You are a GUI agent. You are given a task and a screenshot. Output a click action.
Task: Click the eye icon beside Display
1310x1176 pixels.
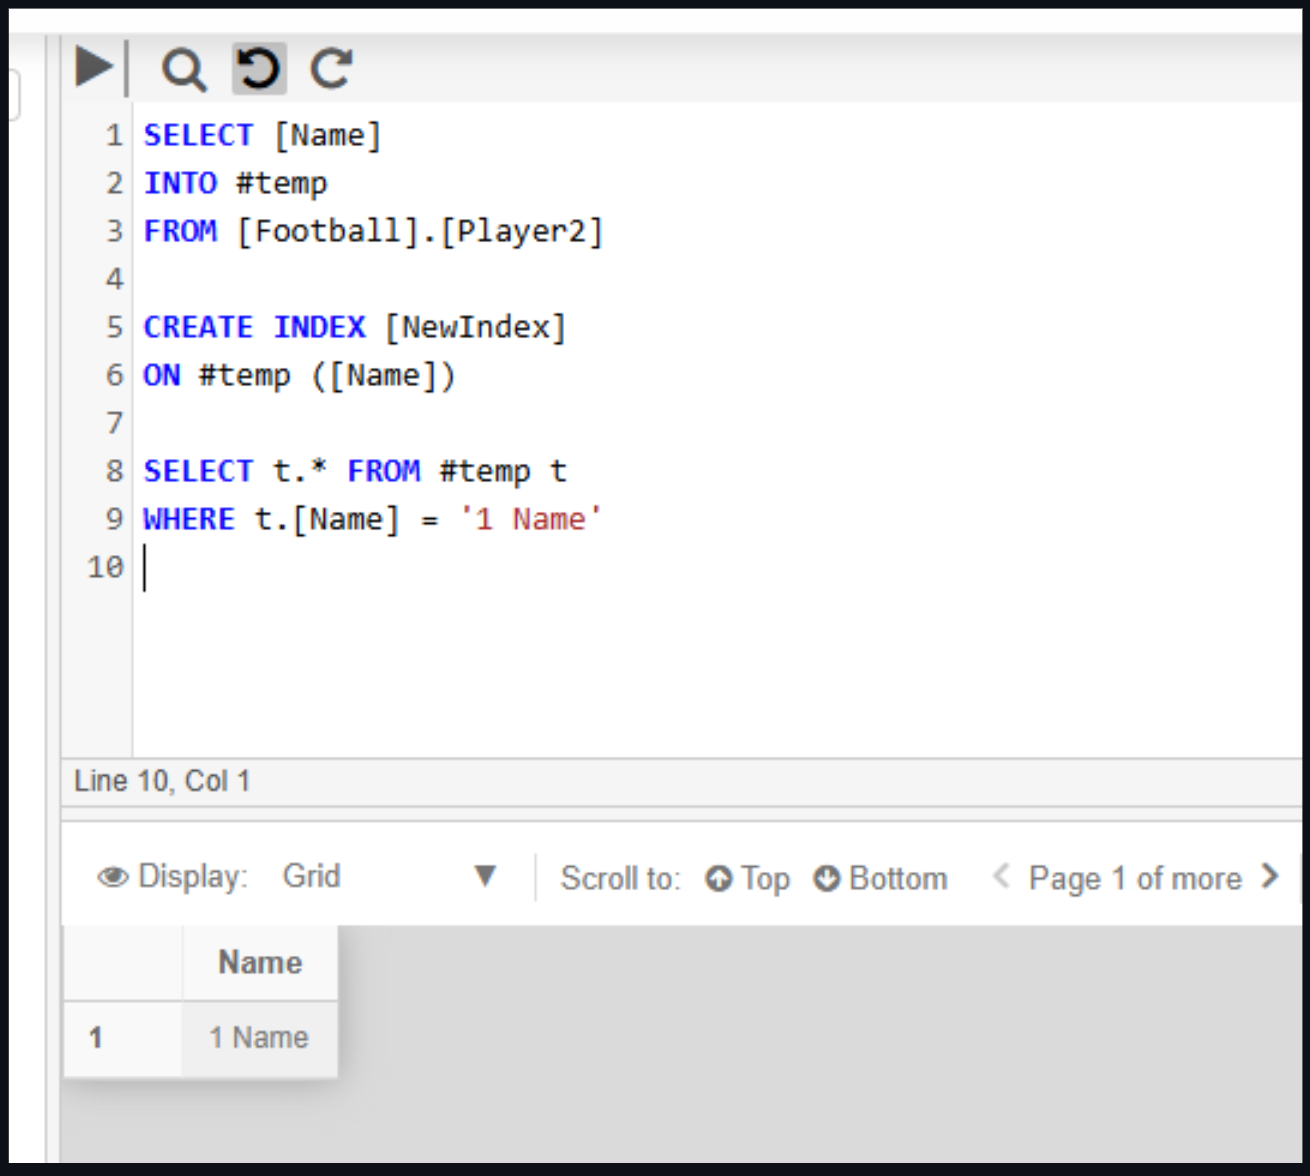tap(113, 877)
